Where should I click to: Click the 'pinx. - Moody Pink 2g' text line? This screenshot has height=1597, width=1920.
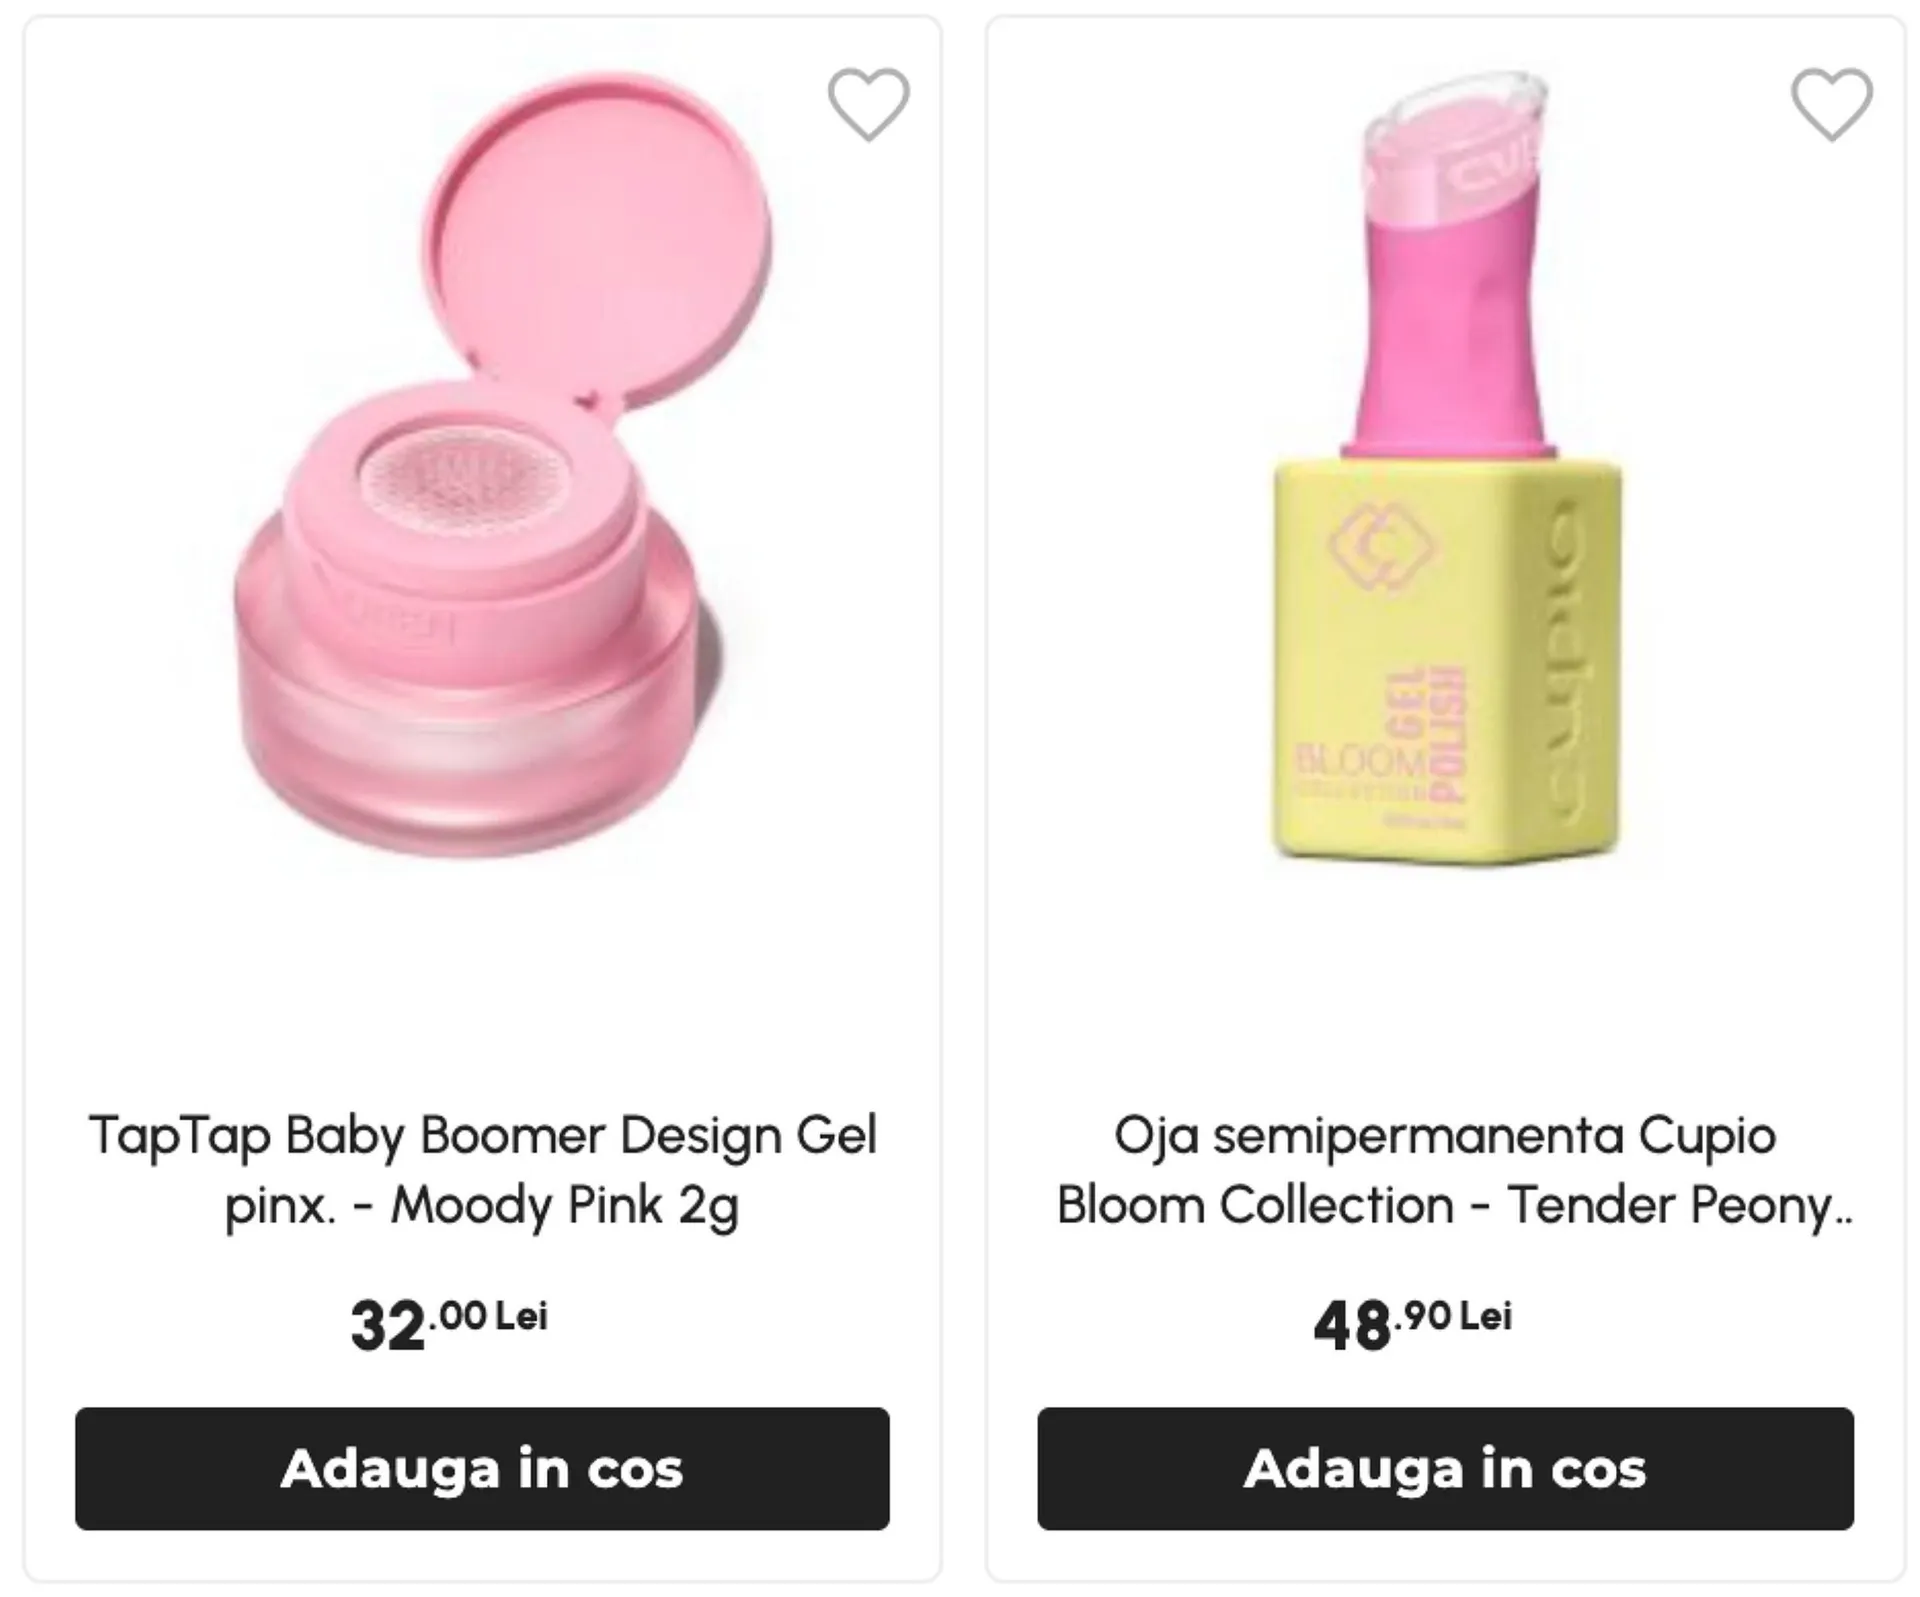coord(482,1205)
